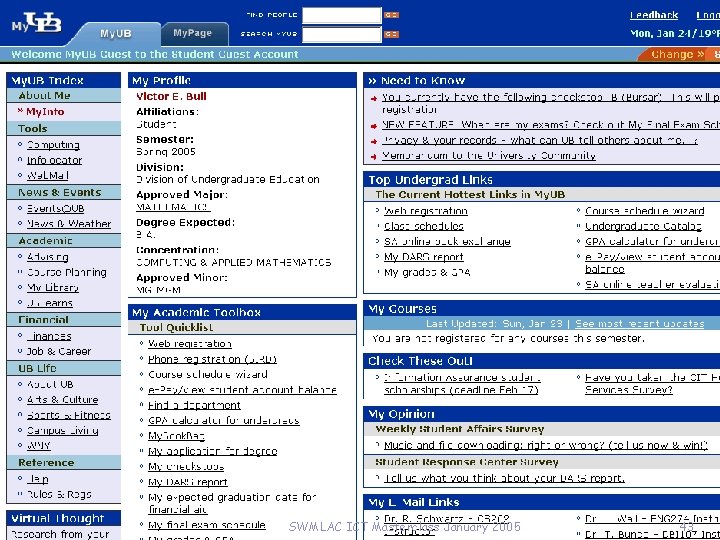Switch to the MyUB tab

tap(116, 34)
